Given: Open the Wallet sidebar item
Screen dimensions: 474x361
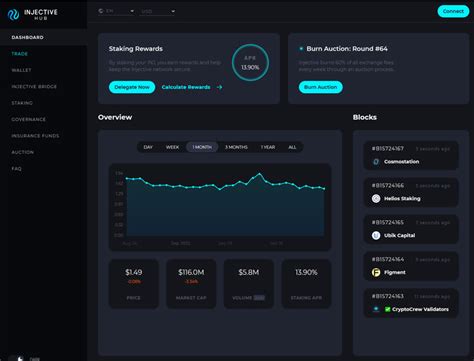Looking at the screenshot, I should (x=21, y=70).
